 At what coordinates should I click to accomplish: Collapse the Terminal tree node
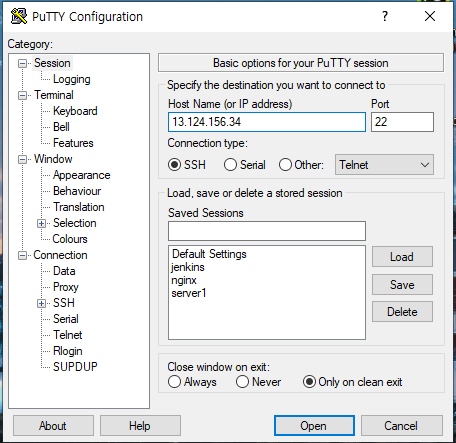(22, 95)
